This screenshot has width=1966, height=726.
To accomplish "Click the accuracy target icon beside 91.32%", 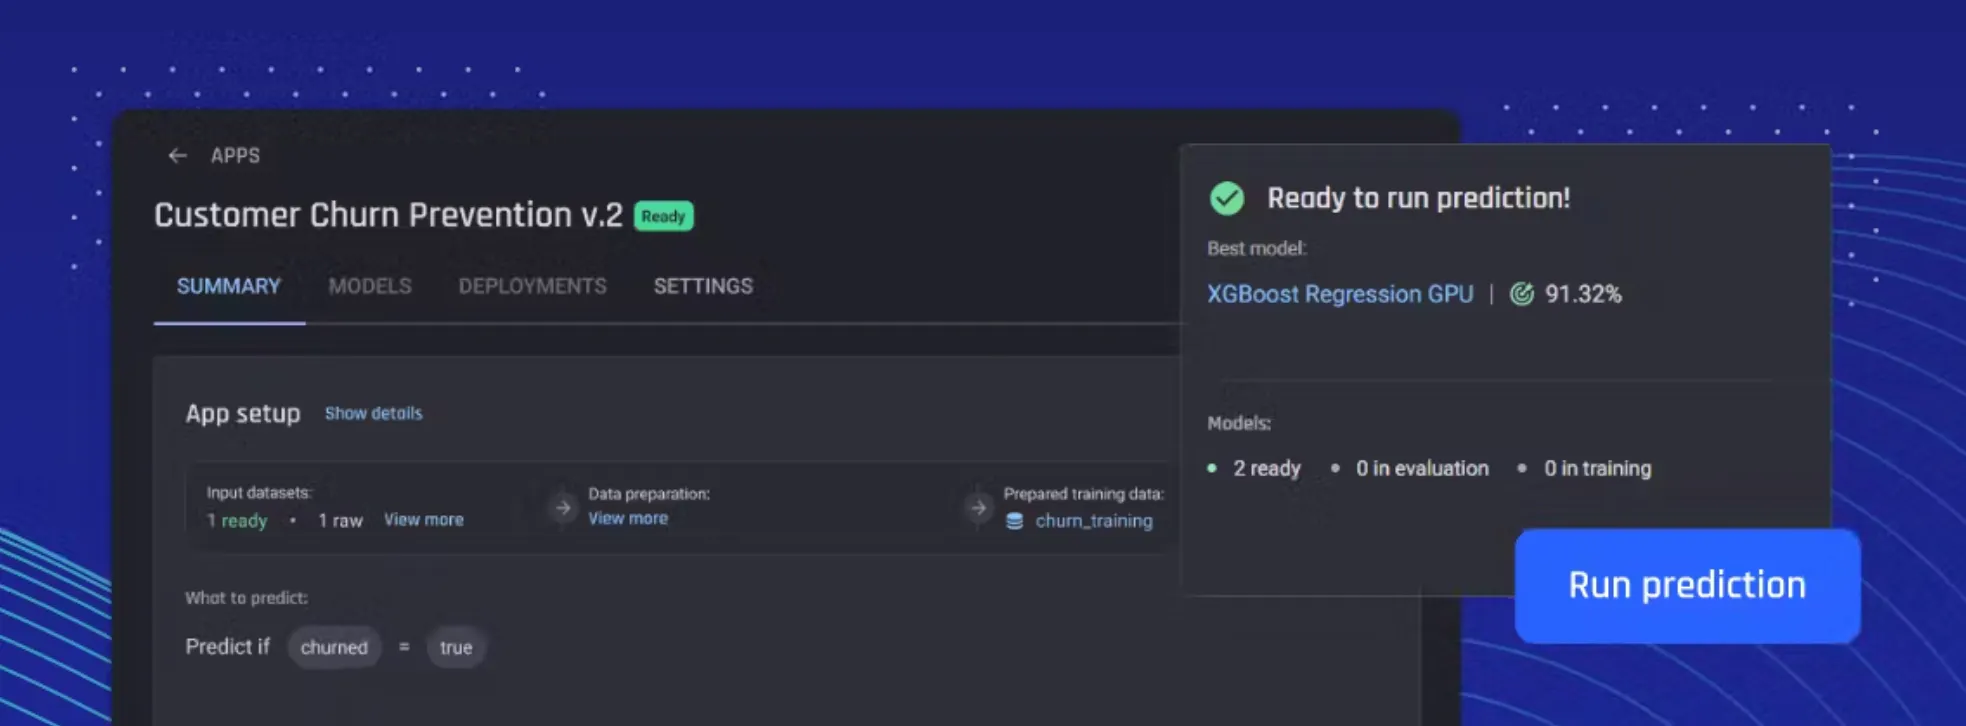I will coord(1521,294).
